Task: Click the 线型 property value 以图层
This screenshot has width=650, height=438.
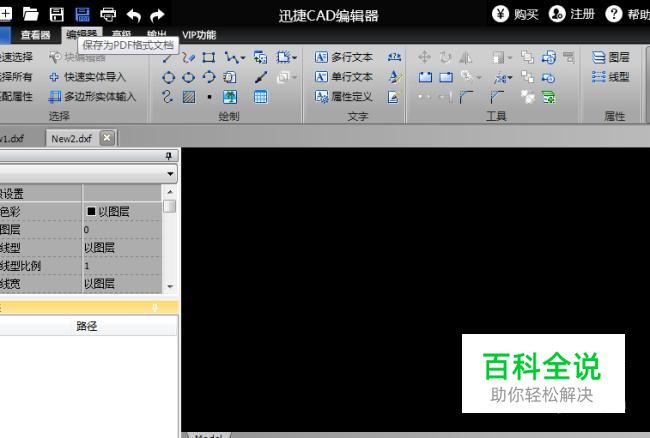Action: click(x=122, y=248)
